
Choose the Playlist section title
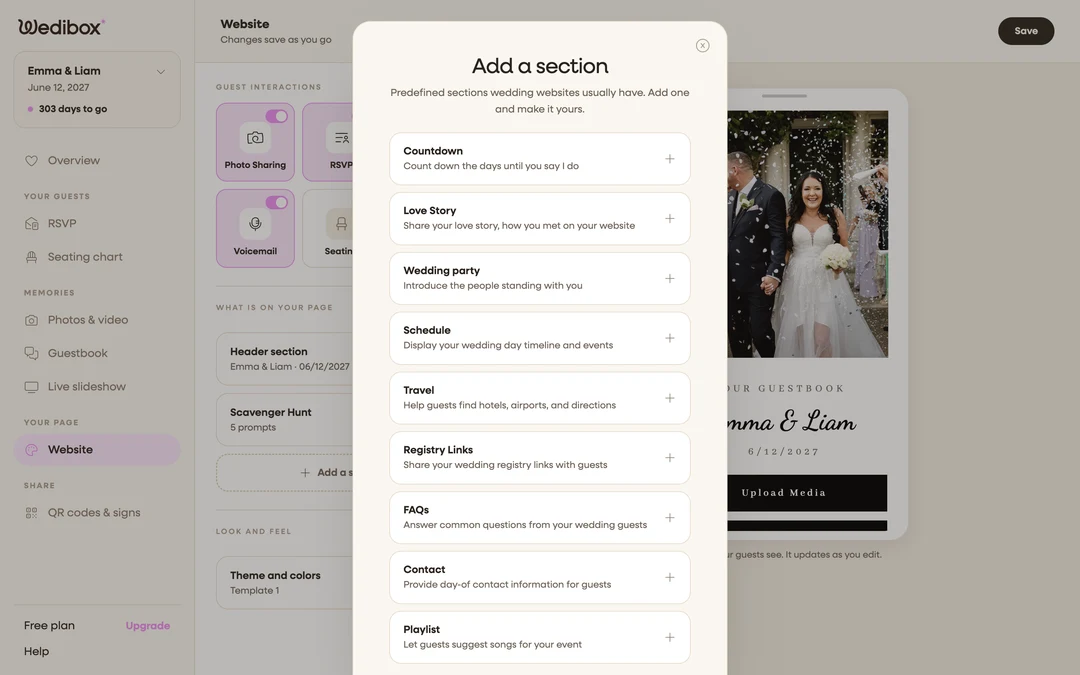coord(422,630)
